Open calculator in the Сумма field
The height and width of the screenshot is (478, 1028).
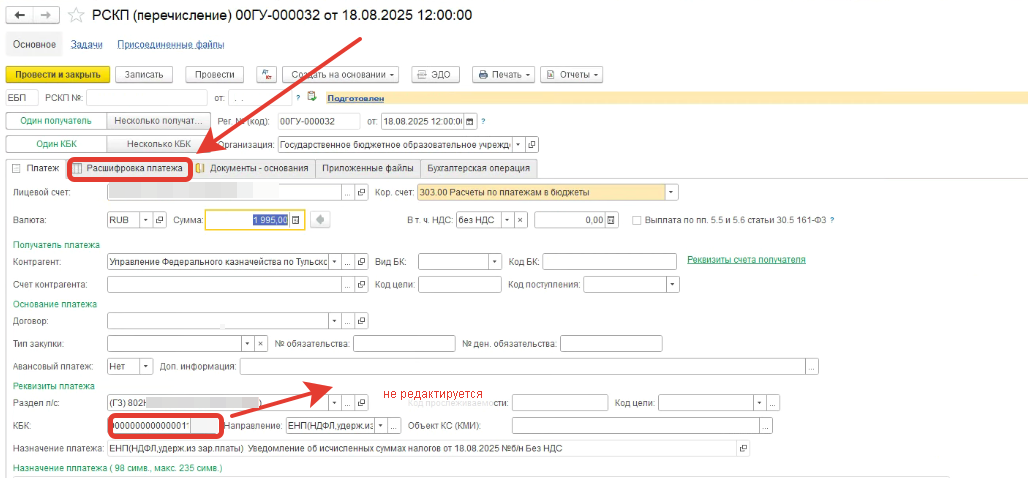296,220
